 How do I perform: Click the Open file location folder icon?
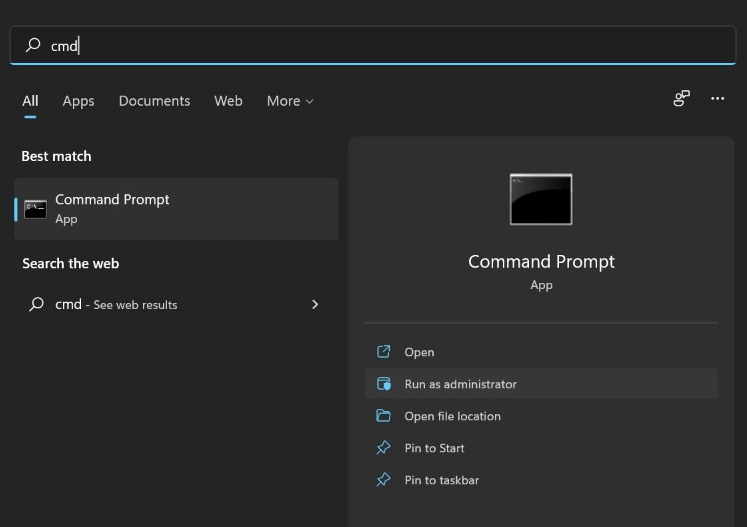(x=384, y=416)
